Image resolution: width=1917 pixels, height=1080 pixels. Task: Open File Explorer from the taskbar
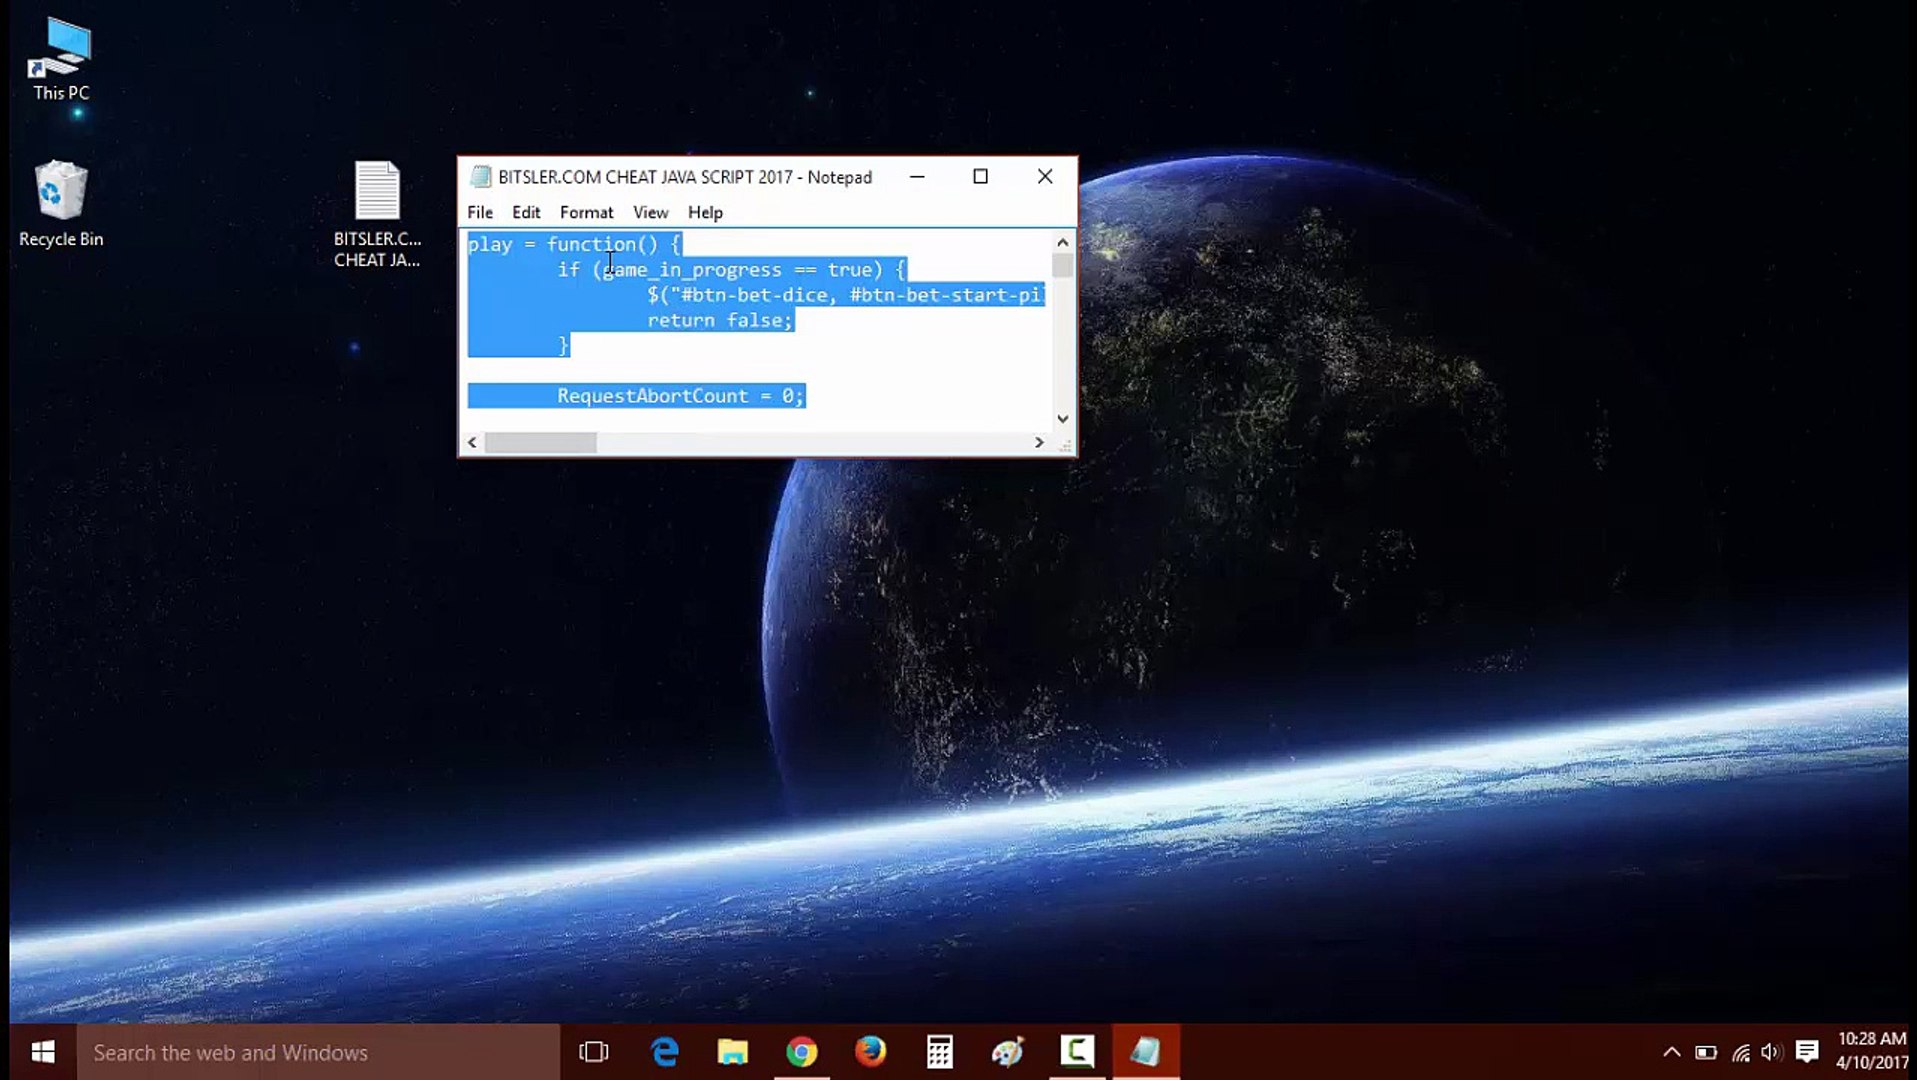coord(733,1052)
